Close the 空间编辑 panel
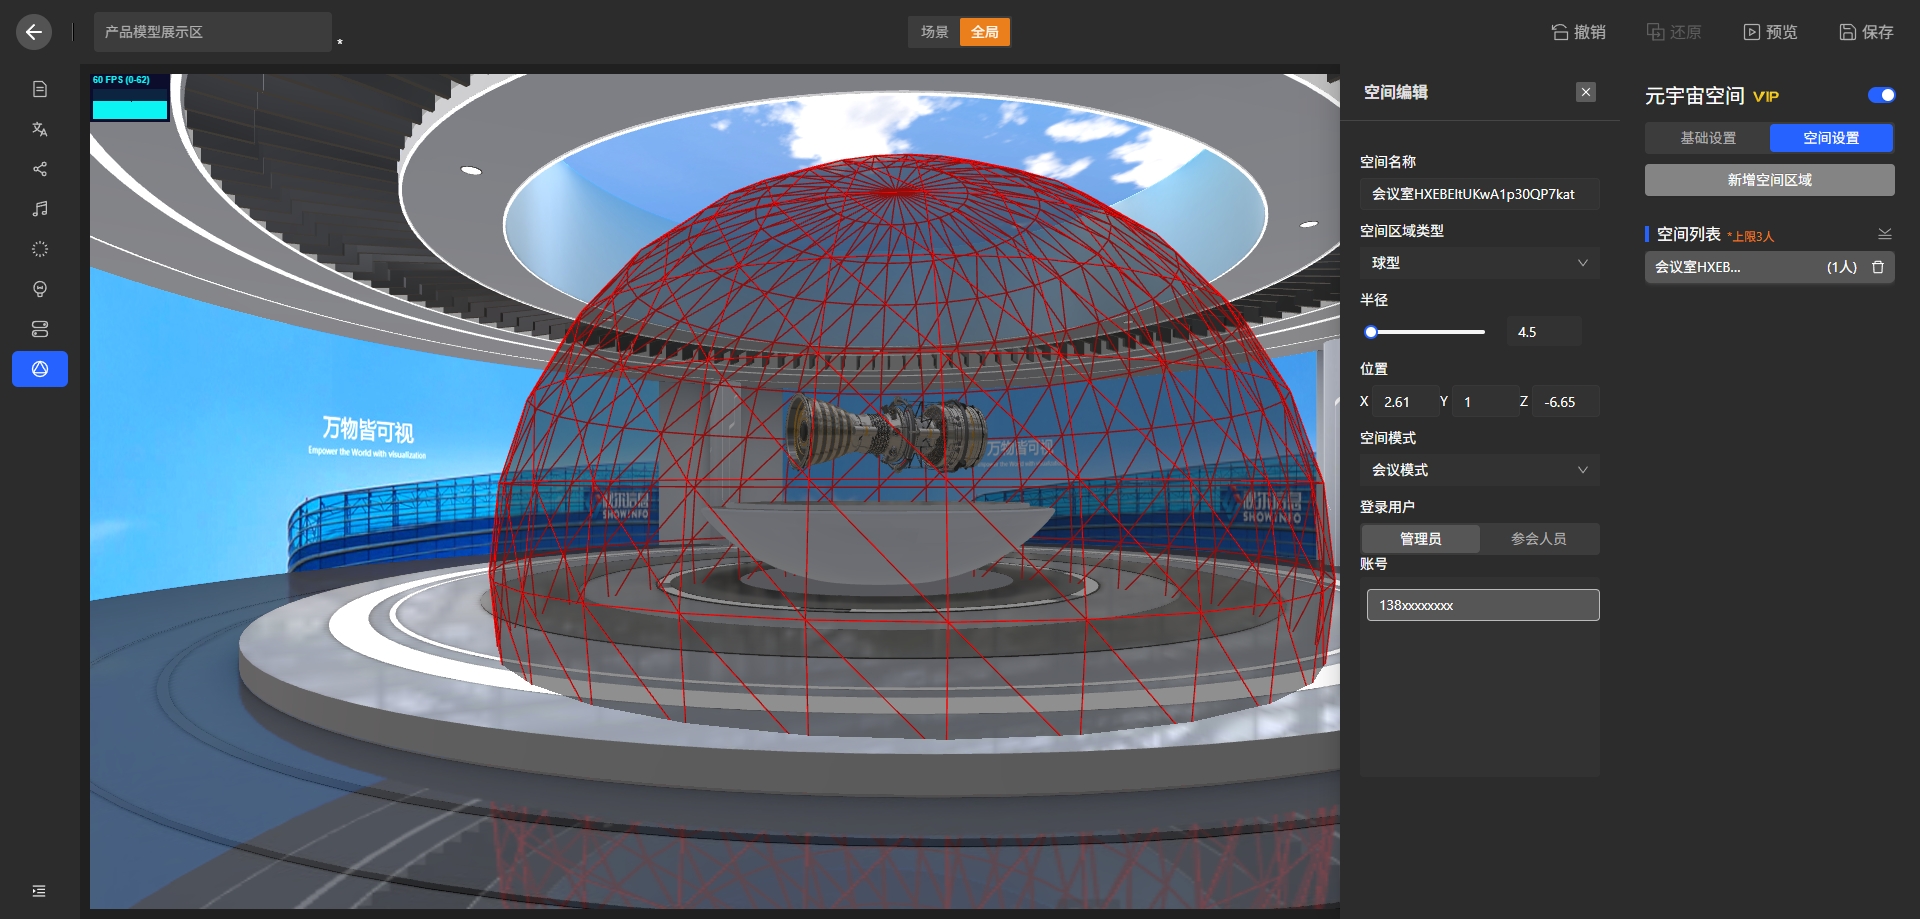This screenshot has width=1920, height=919. click(x=1586, y=92)
